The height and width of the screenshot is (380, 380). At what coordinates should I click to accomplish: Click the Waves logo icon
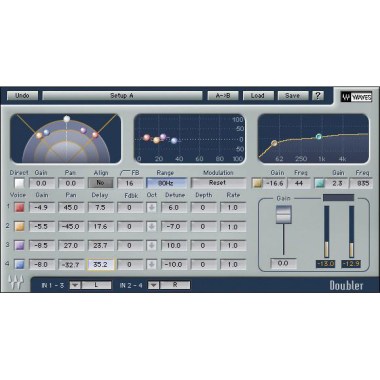click(356, 97)
